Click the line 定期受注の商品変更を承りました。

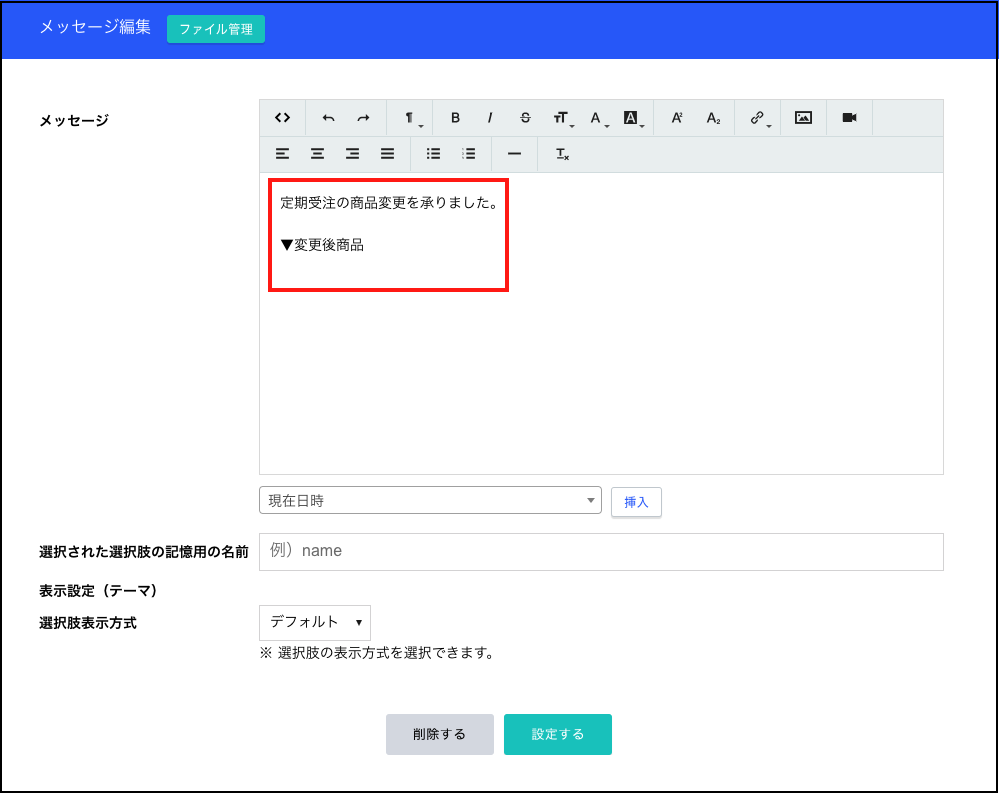point(389,203)
